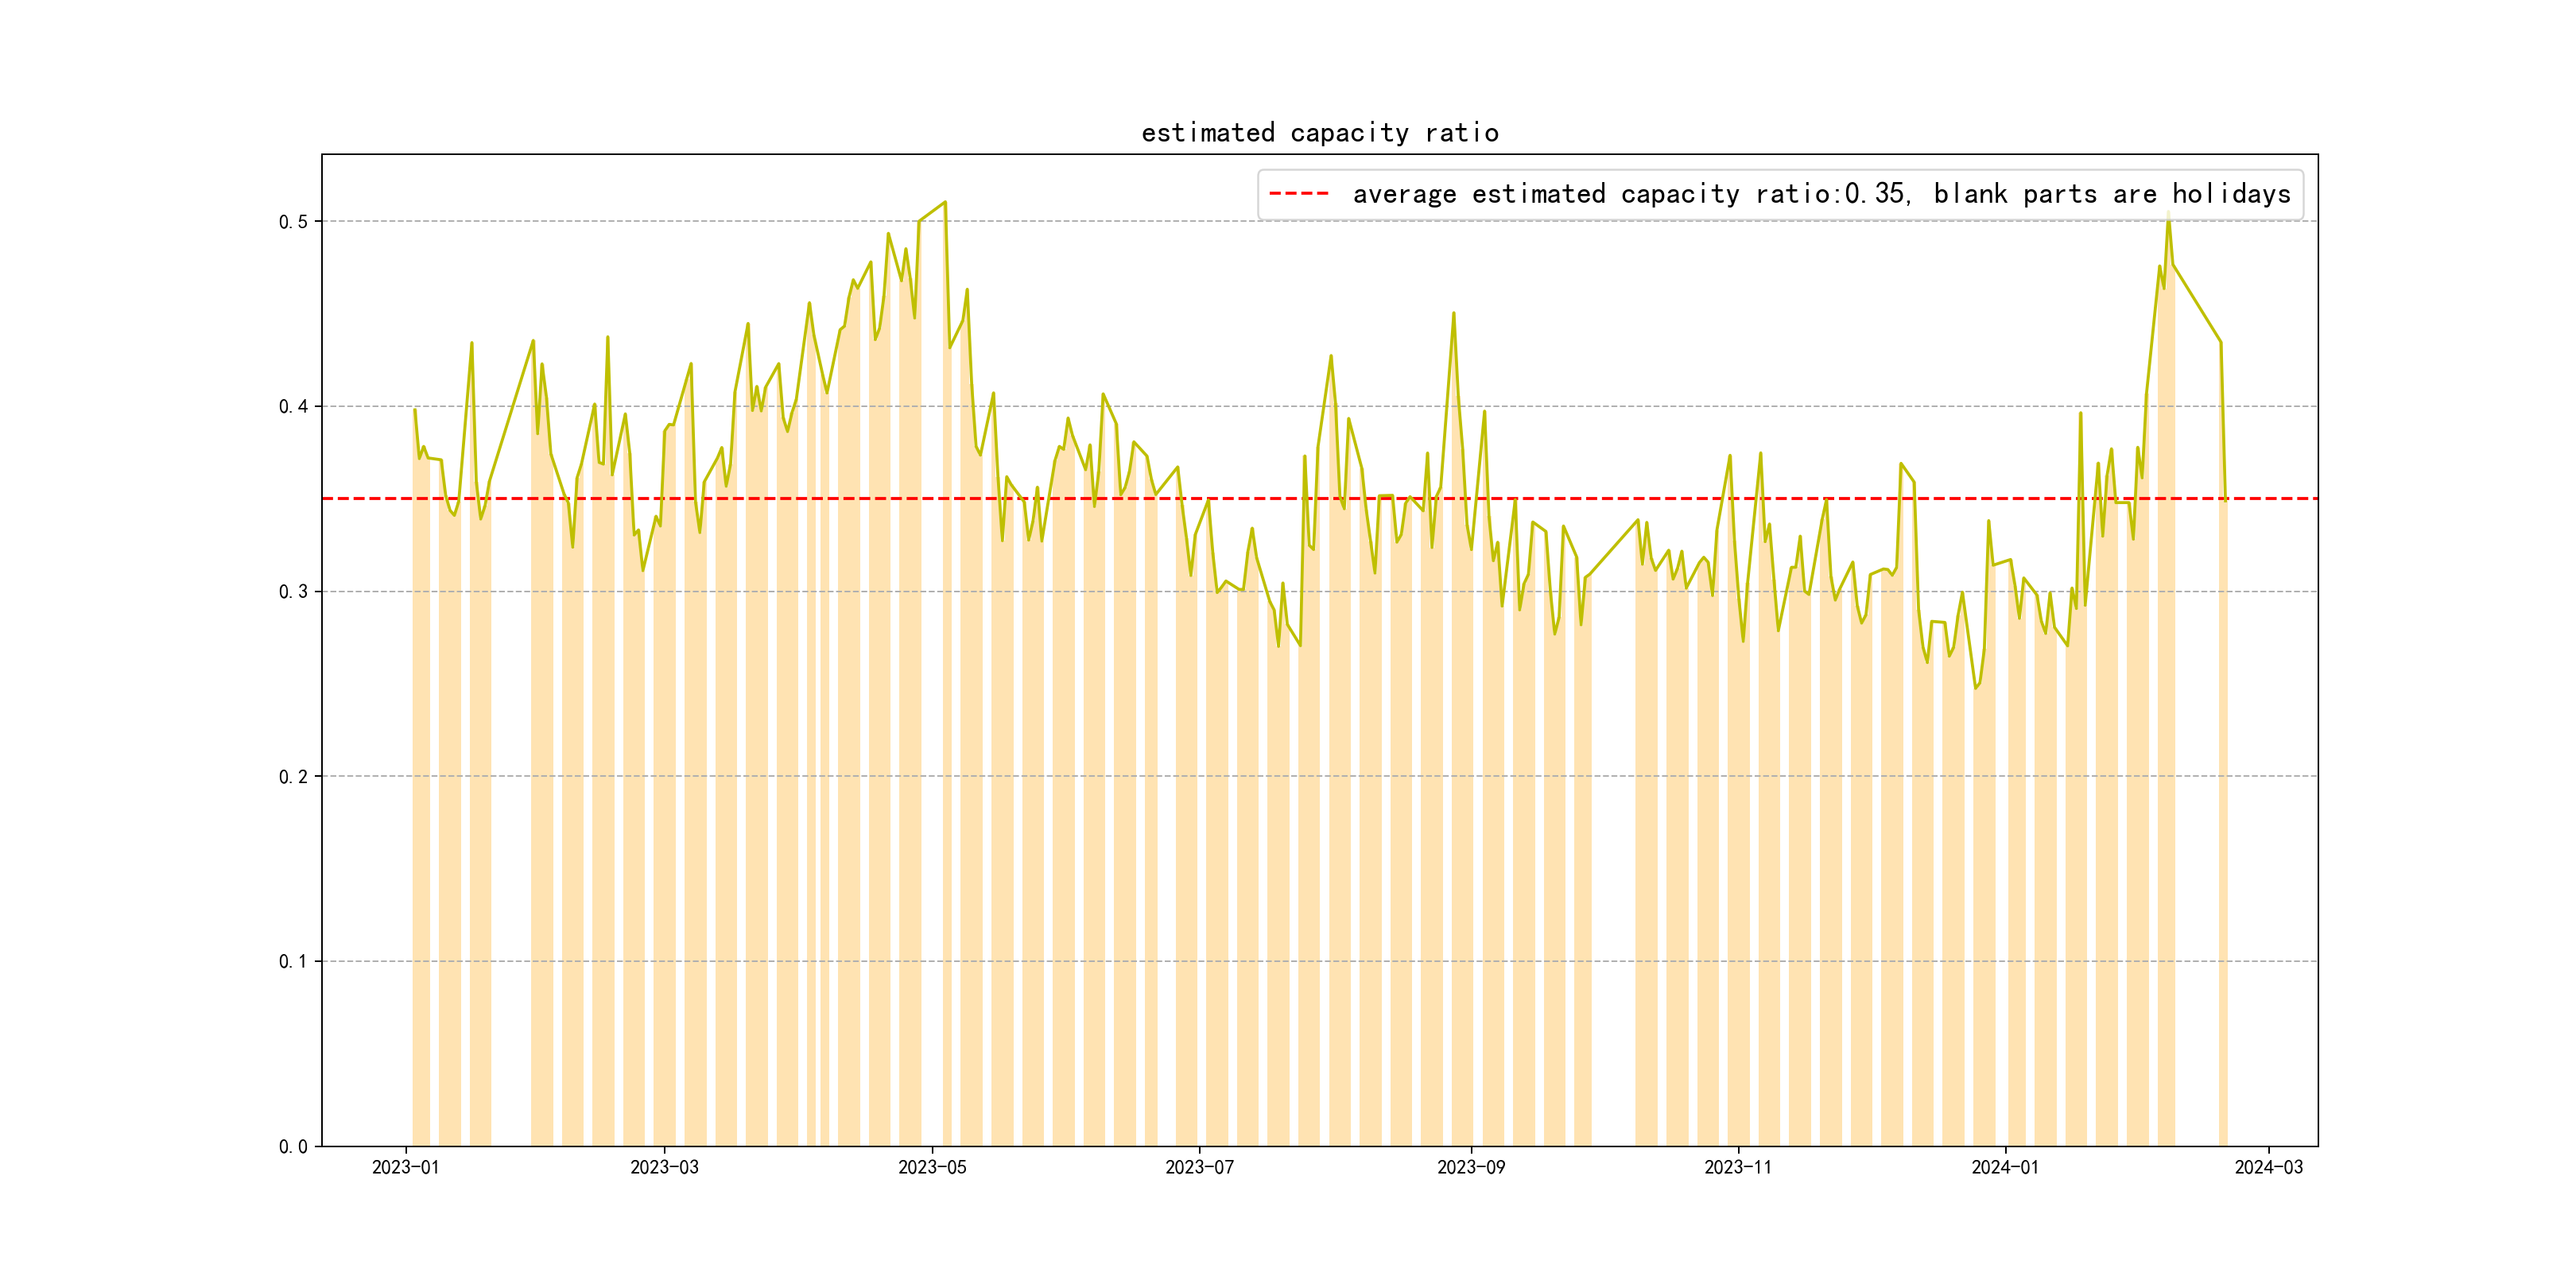Viewport: 2576px width, 1288px height.
Task: Click the first orange bar after 2023-01
Action: pyautogui.click(x=421, y=800)
